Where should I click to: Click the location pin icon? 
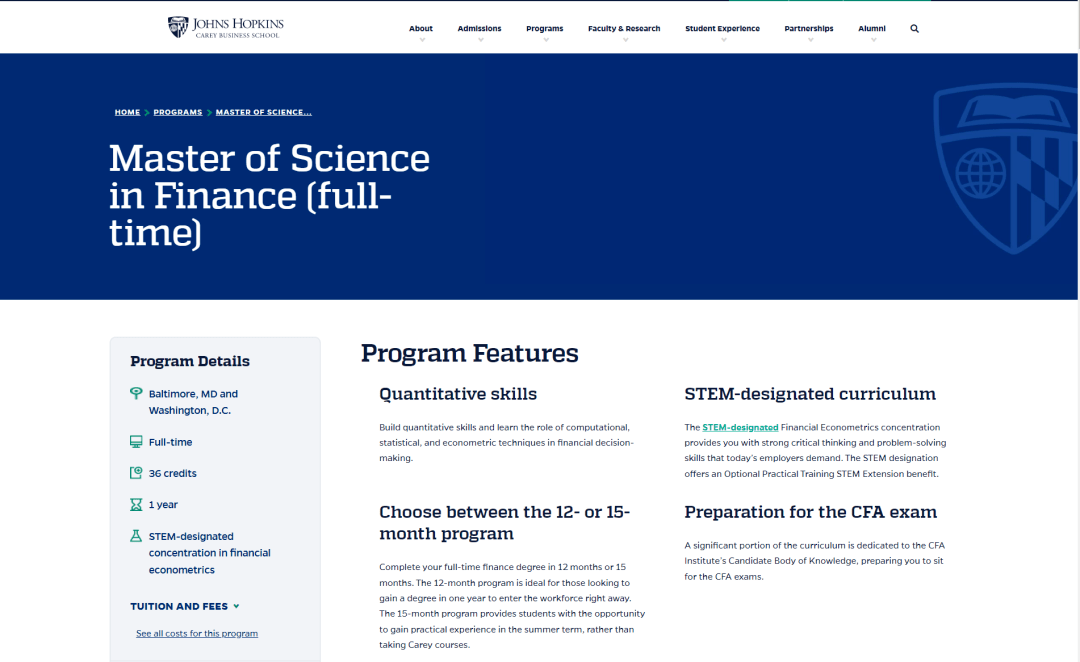coord(136,394)
